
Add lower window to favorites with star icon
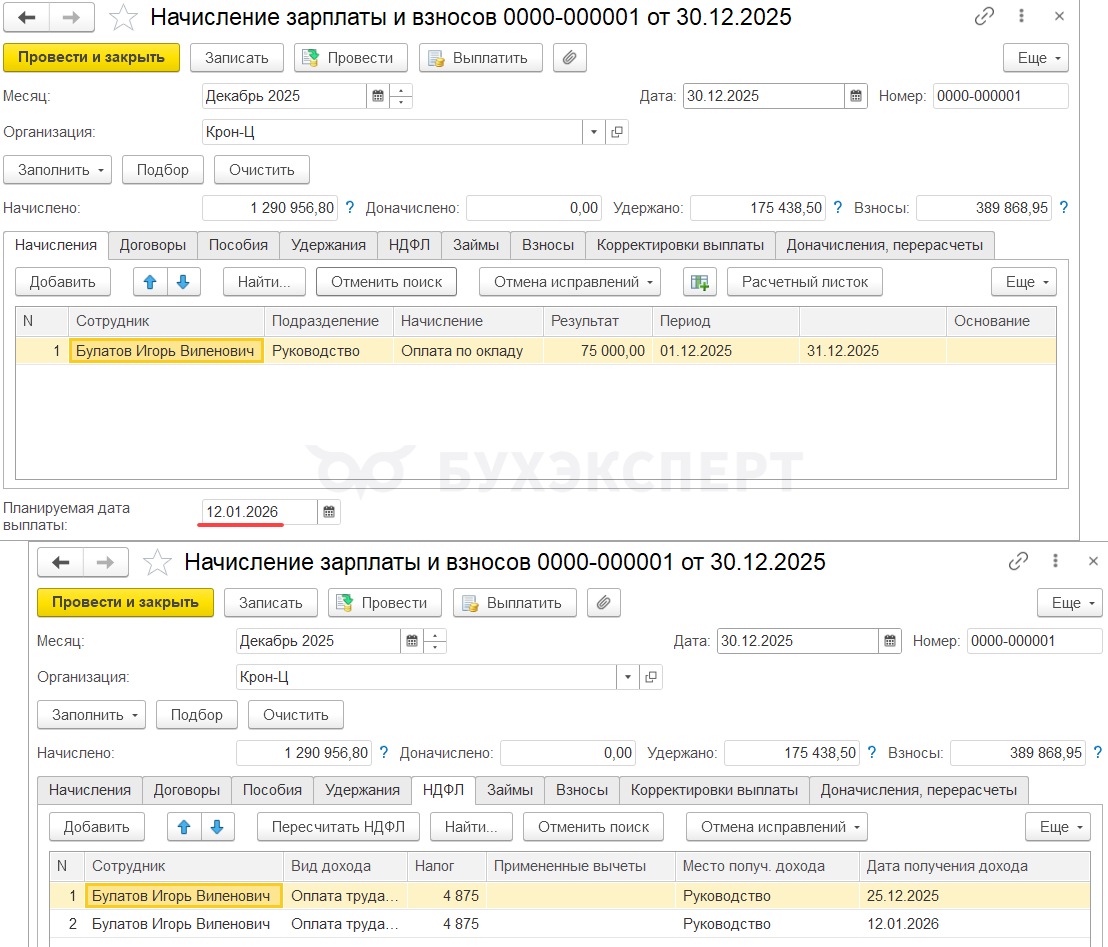pos(157,563)
